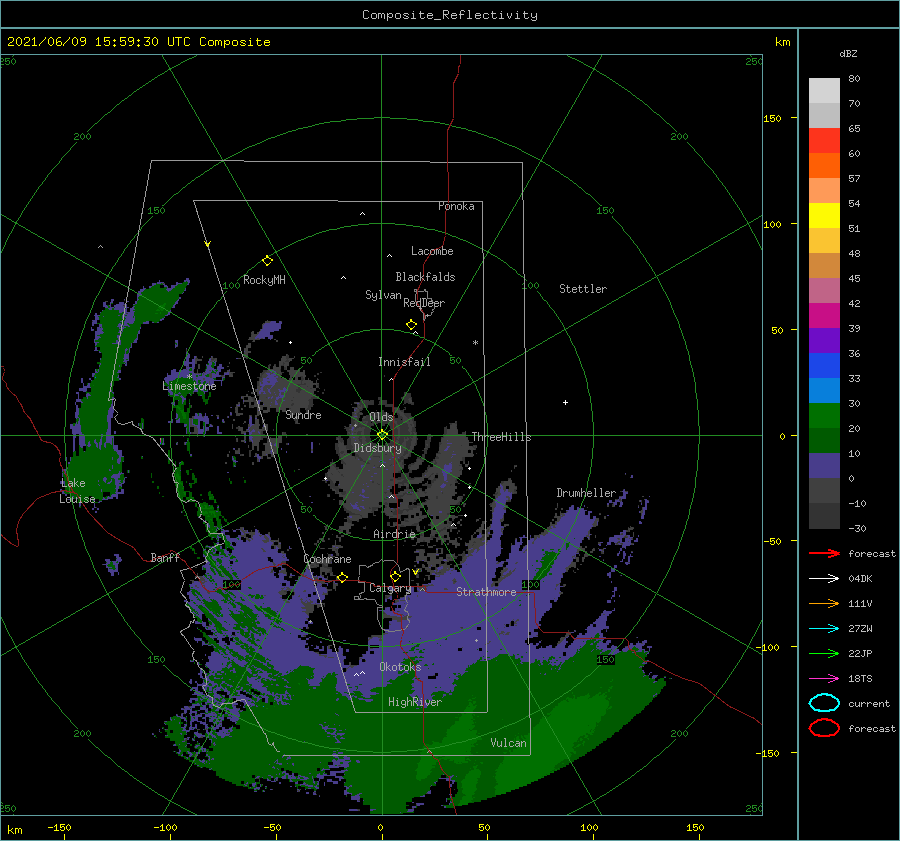The height and width of the screenshot is (841, 900).
Task: Click the Composite_Reflectivity title
Action: click(450, 15)
